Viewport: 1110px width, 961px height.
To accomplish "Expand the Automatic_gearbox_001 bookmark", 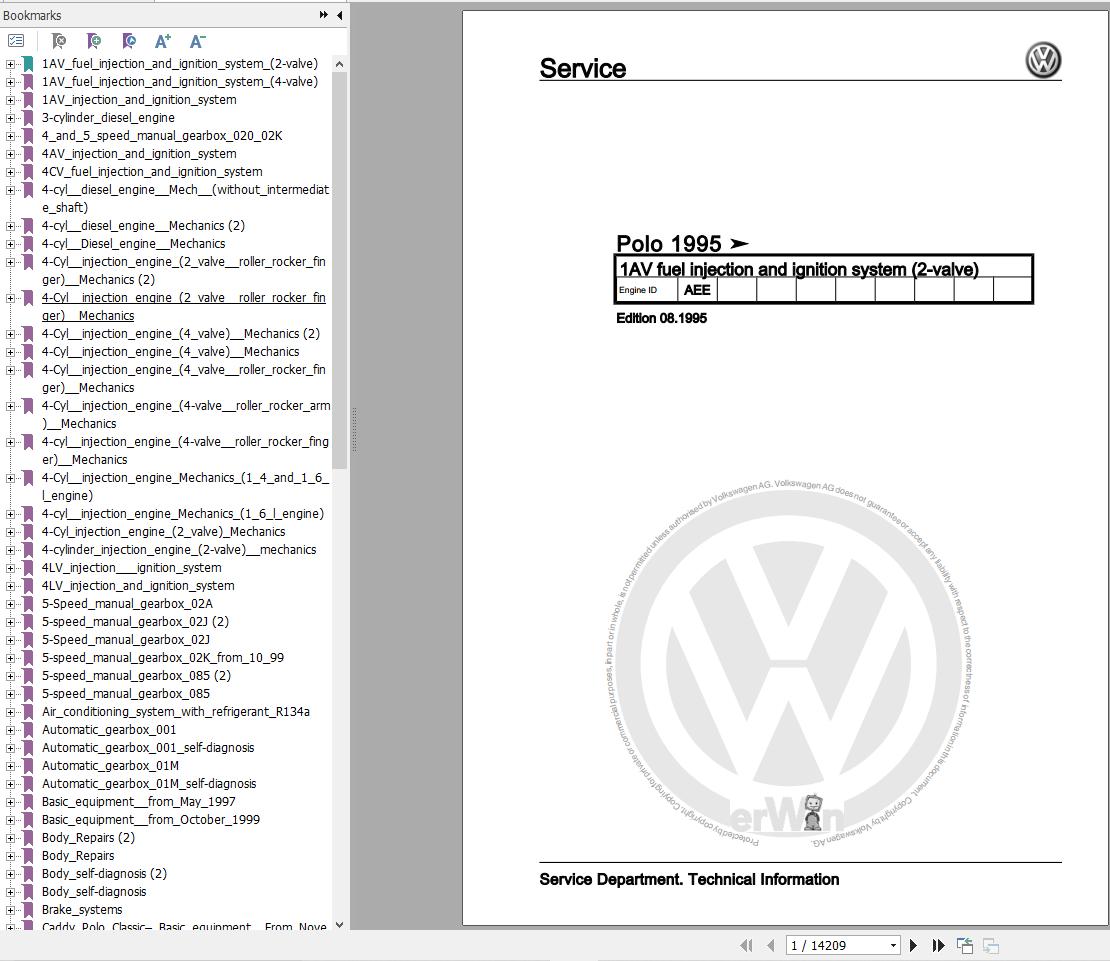I will pos(11,730).
